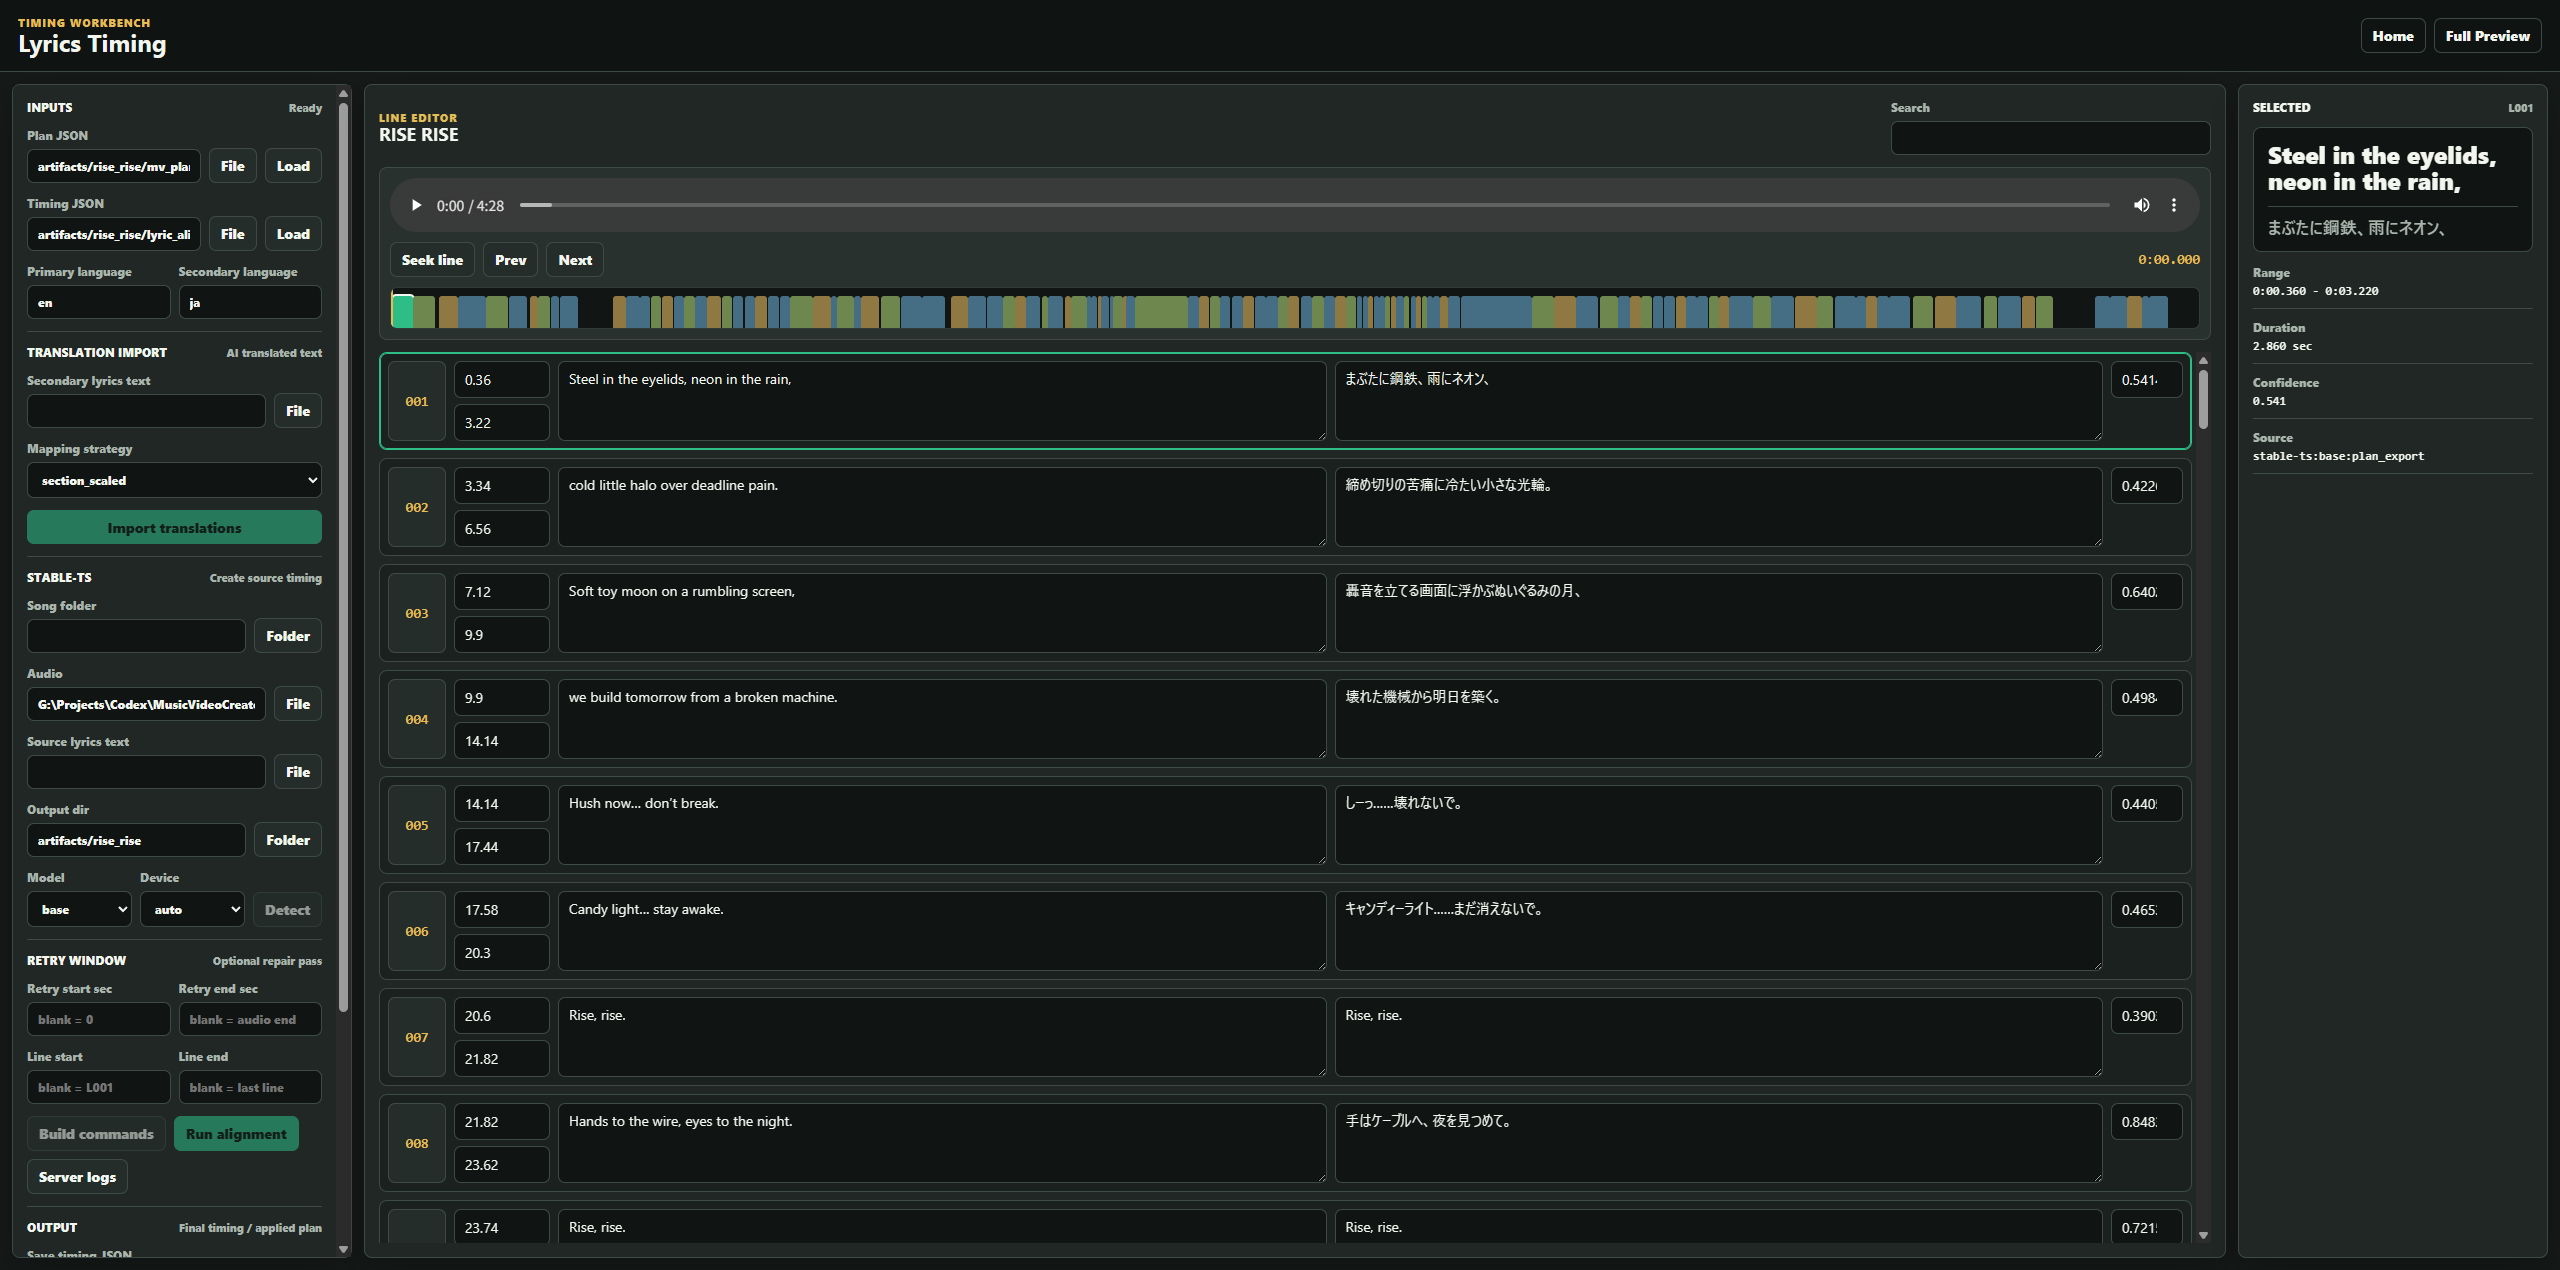Image resolution: width=2560 pixels, height=1270 pixels.
Task: Edit the 'Candy light... stay awake.' lyric
Action: point(942,931)
